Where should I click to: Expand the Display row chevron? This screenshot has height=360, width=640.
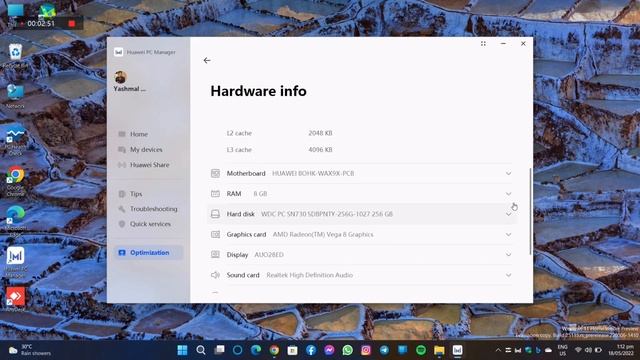tap(508, 254)
